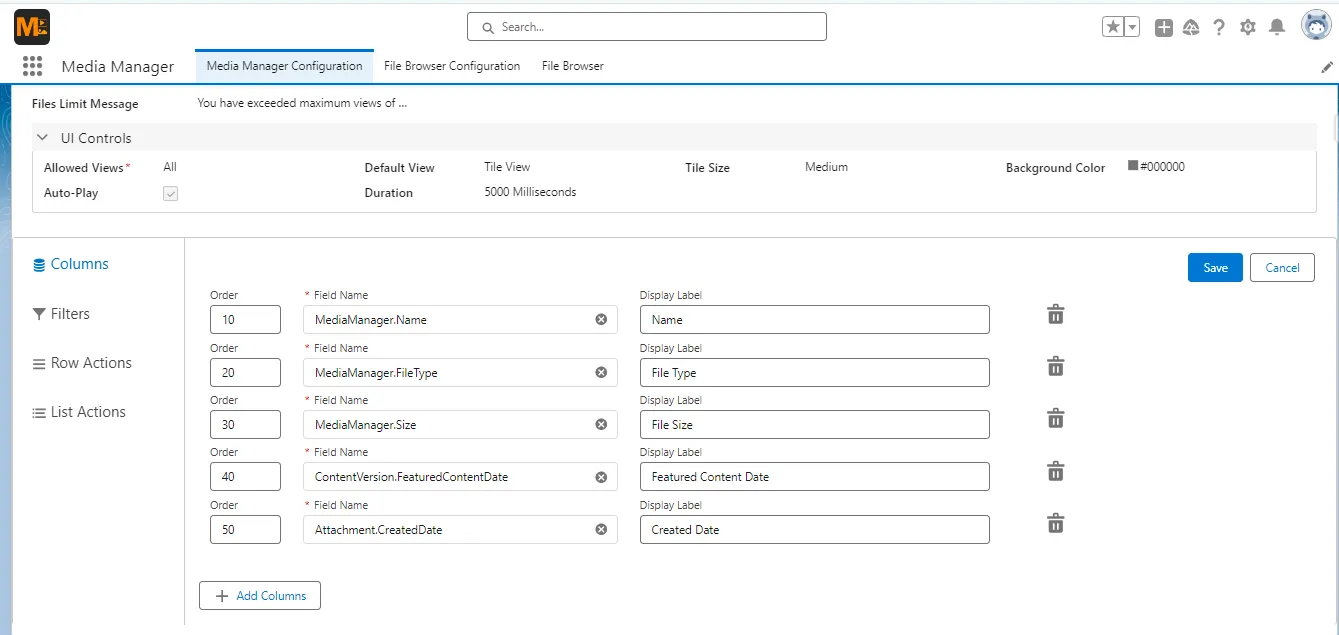
Task: Switch to Media Manager Configuration tab
Action: point(284,66)
